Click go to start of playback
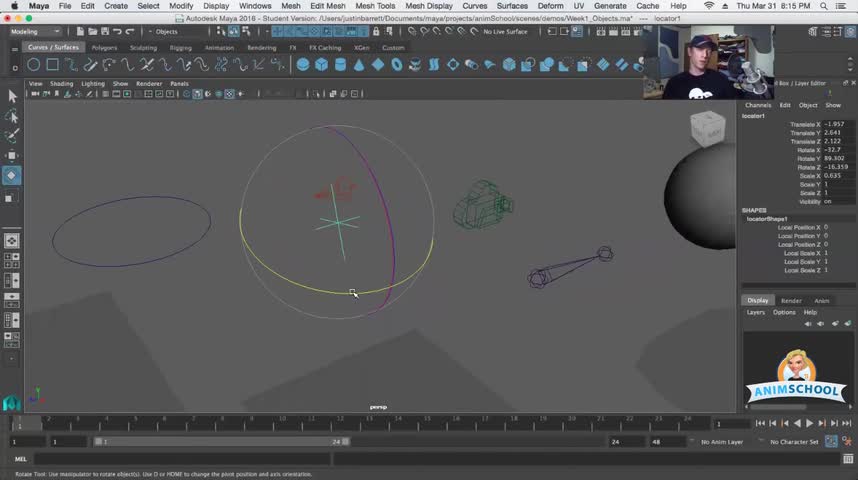The width and height of the screenshot is (858, 480). [760, 423]
